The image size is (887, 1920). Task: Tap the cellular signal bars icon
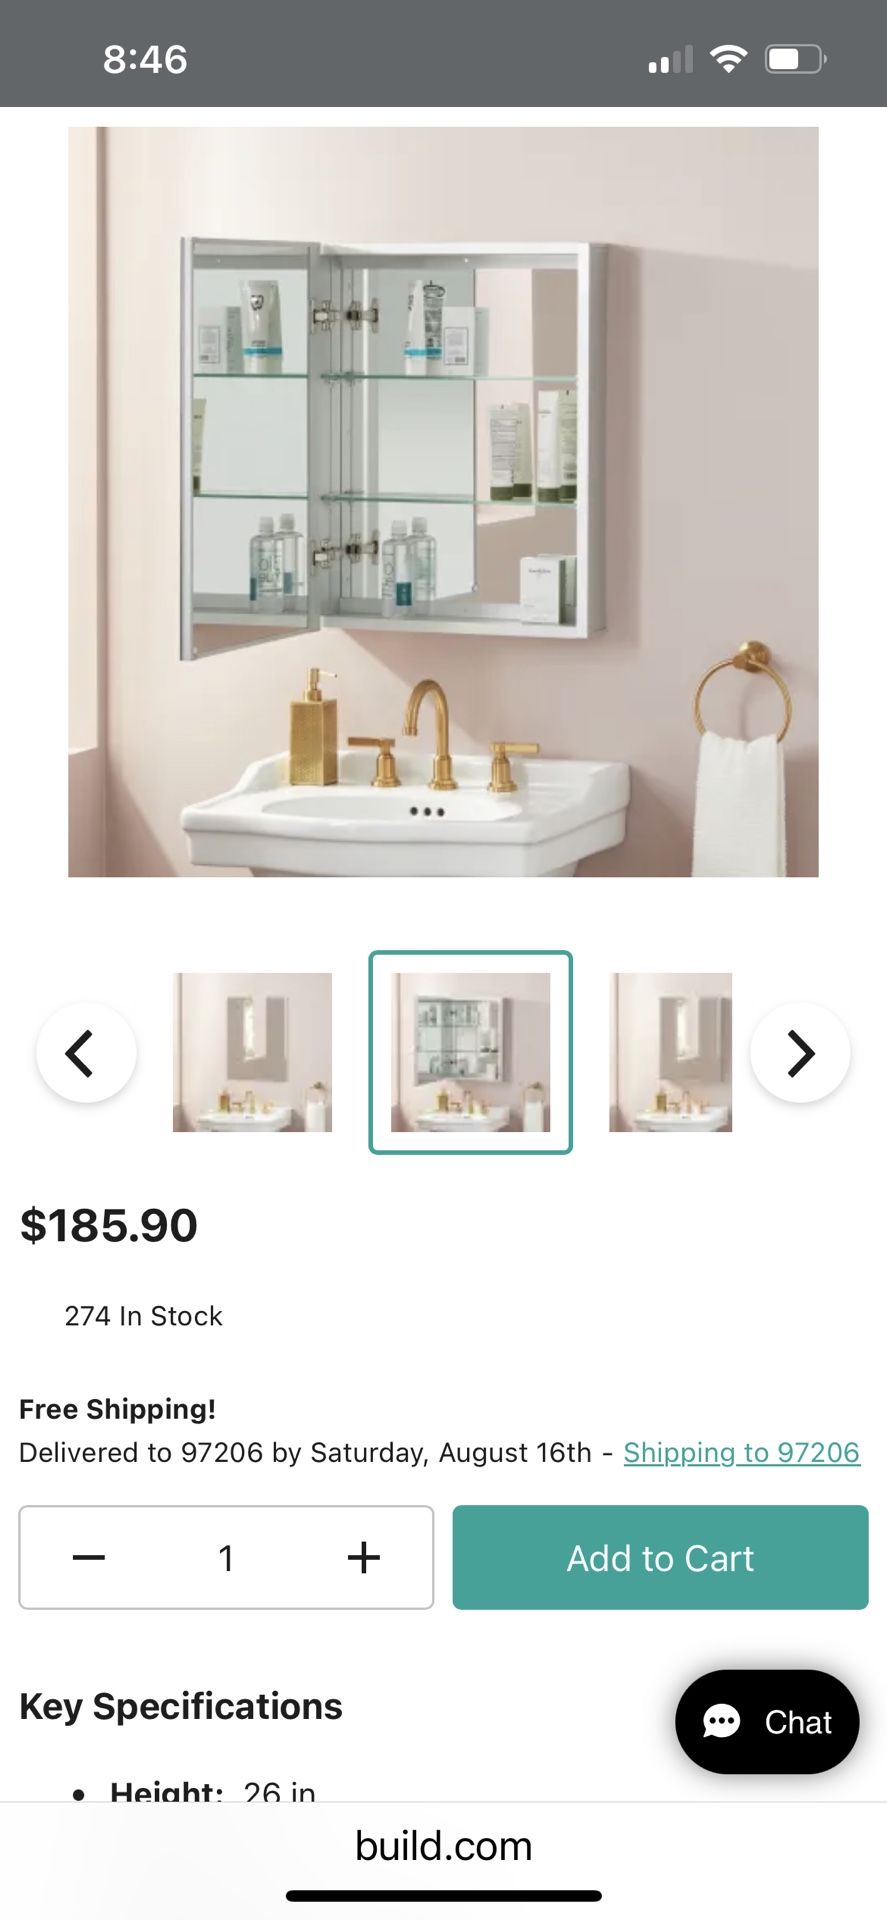click(670, 60)
